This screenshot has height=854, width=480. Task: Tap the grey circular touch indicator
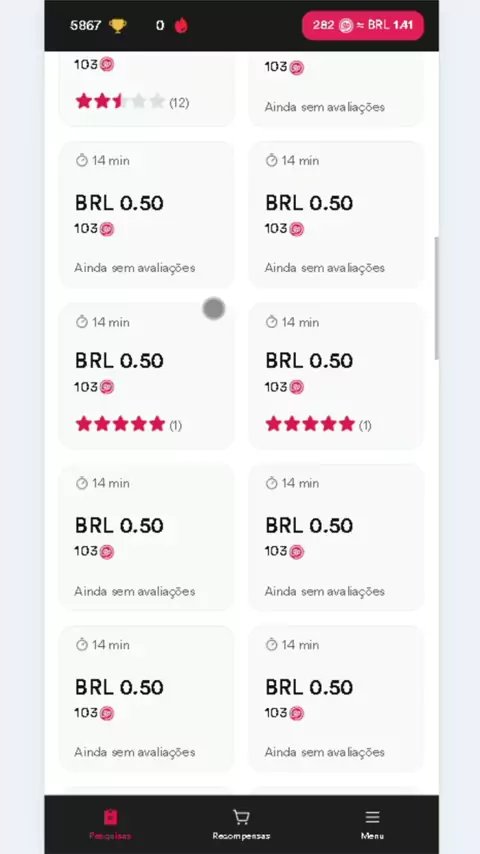[214, 309]
